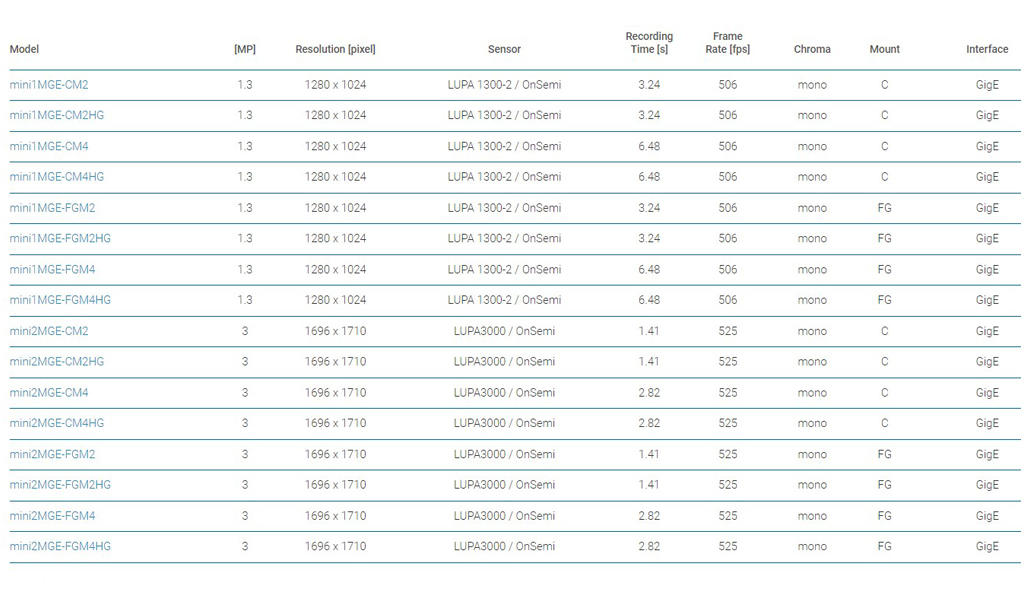Select the mono chroma in mini1MGE-CM4 row

pos(812,146)
